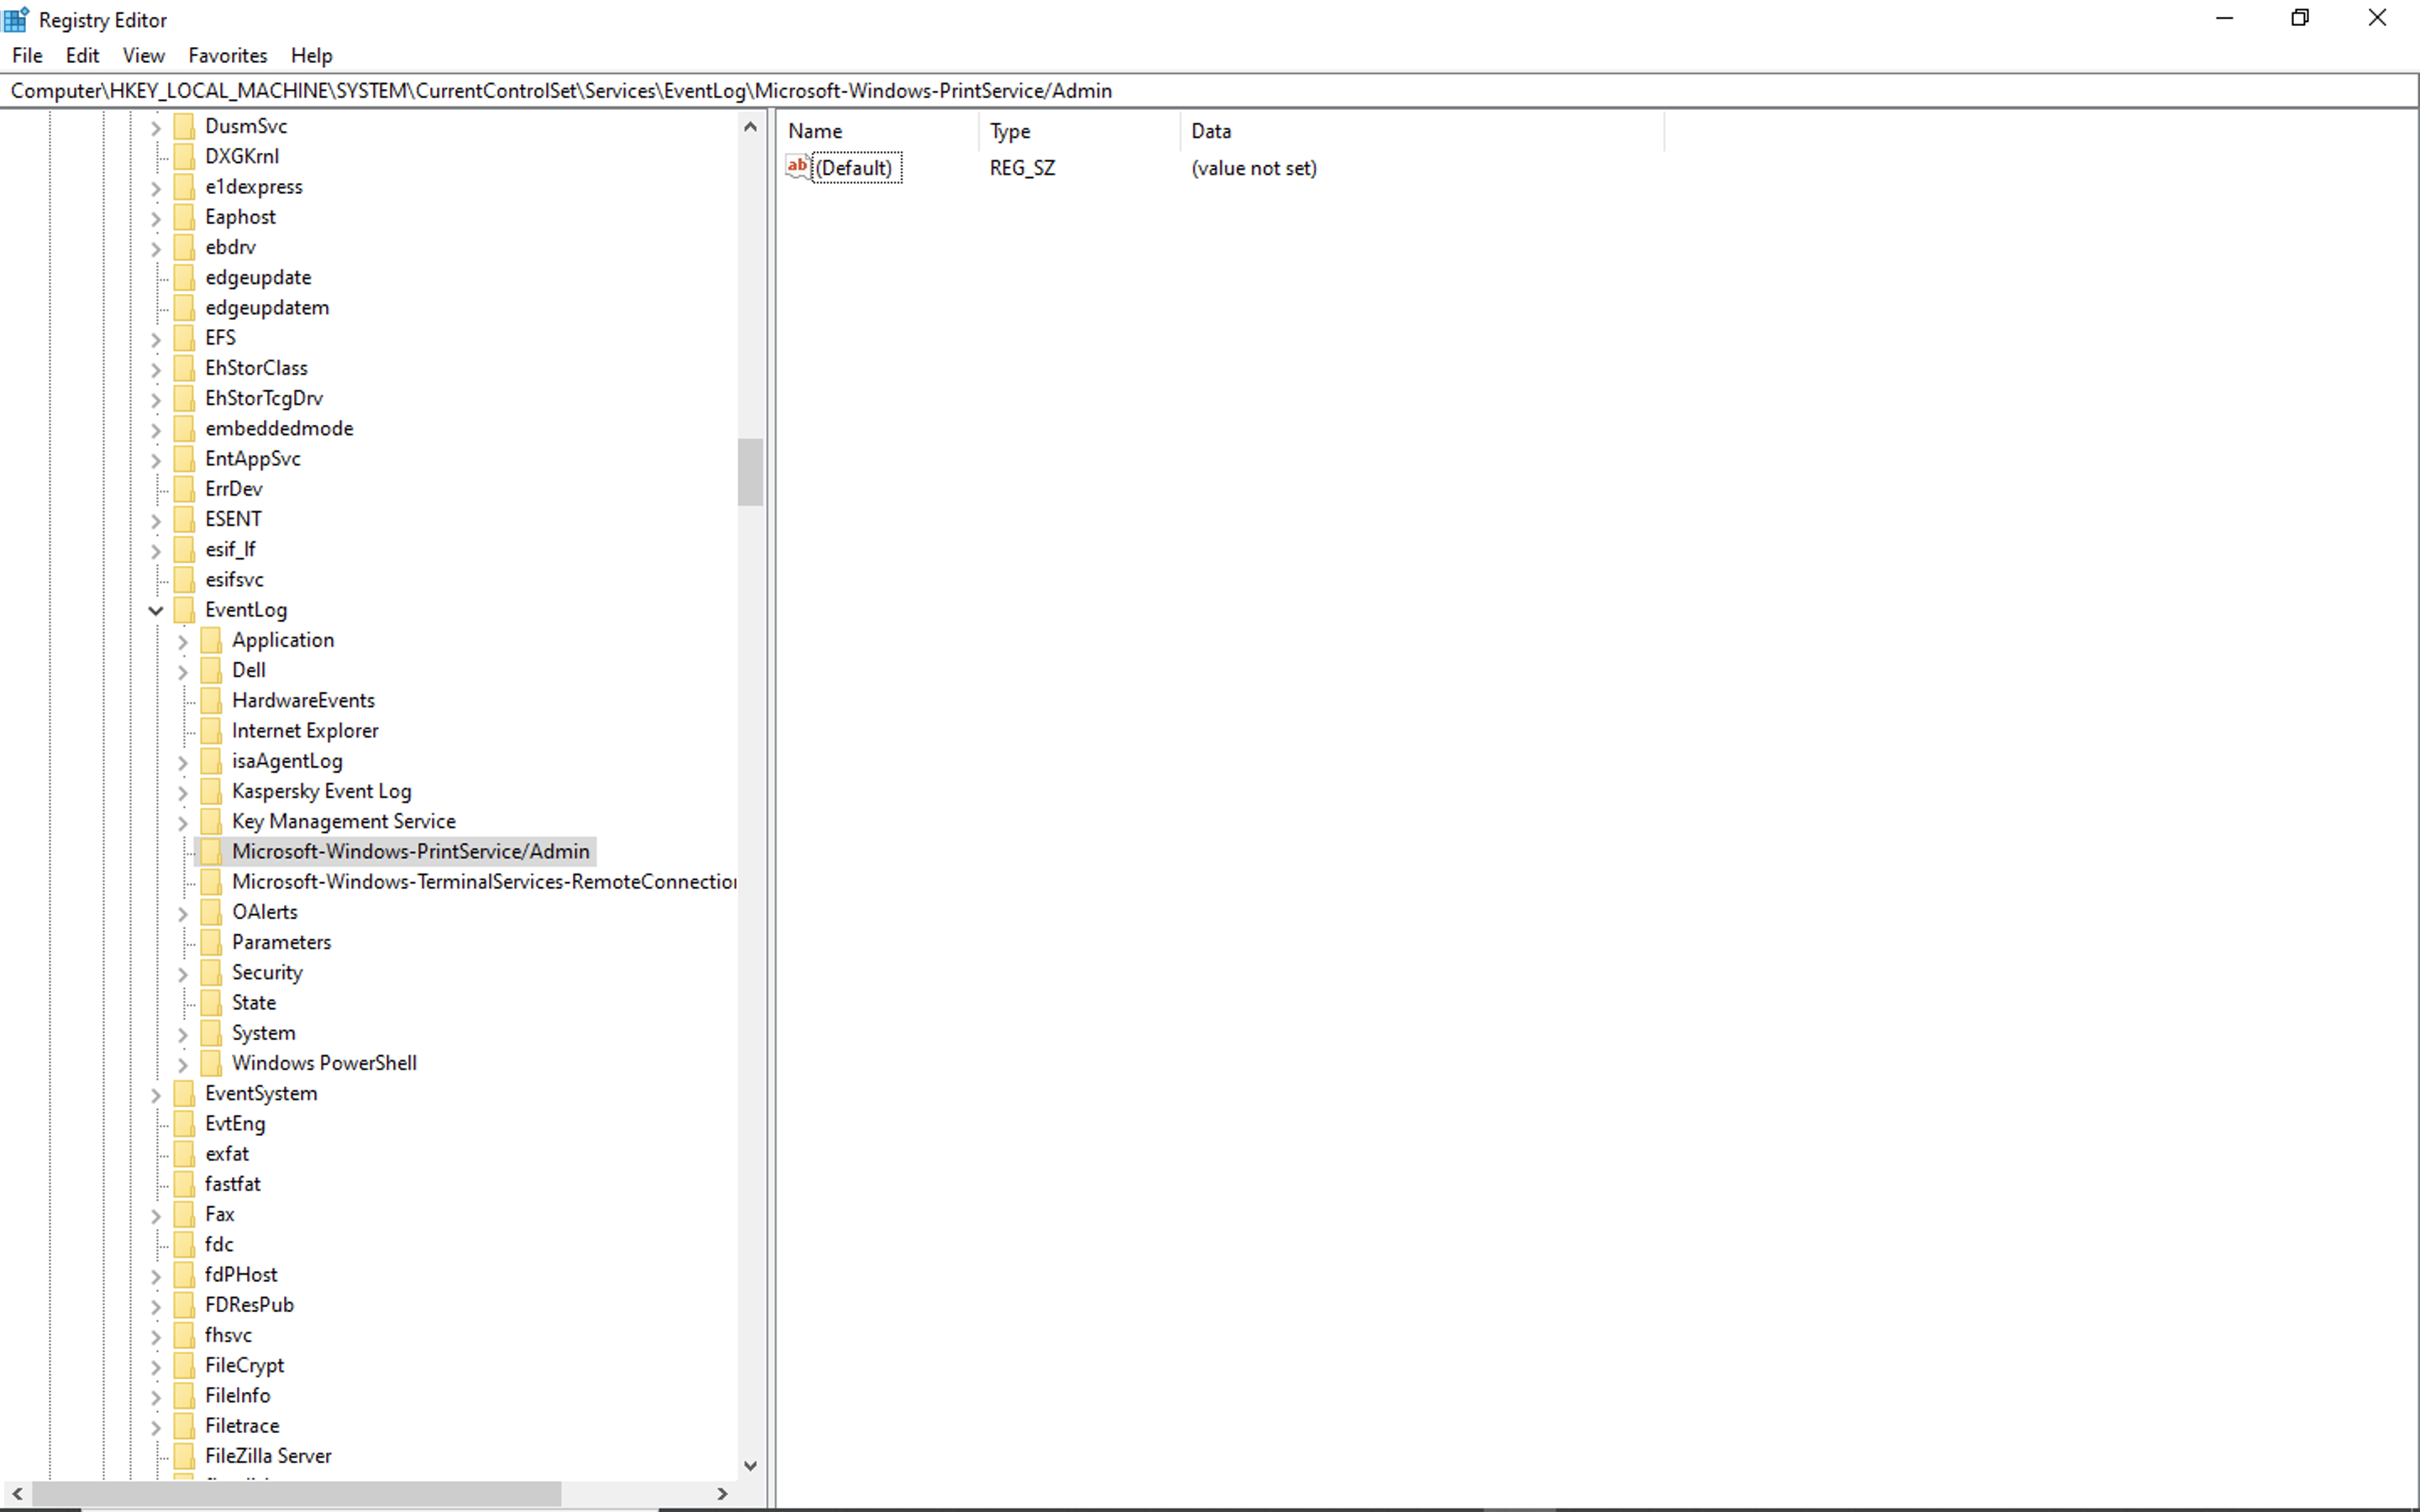
Task: Click the ab string icon beside (Default) value
Action: [x=797, y=167]
